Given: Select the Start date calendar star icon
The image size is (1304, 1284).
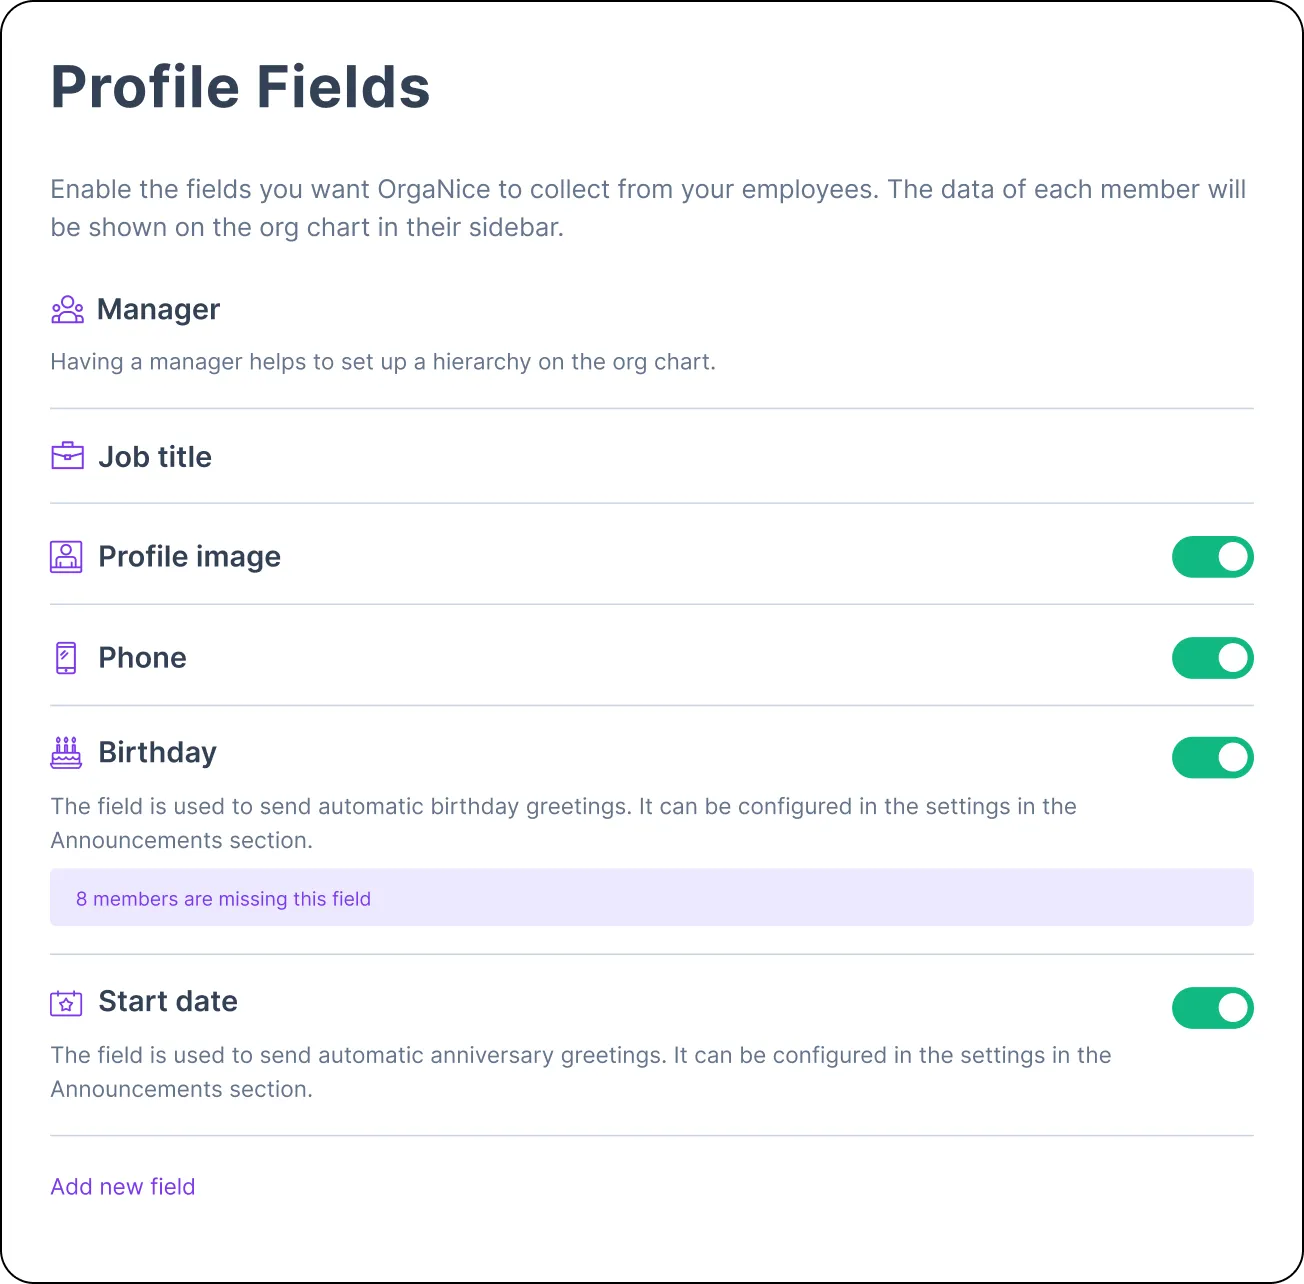Looking at the screenshot, I should (x=66, y=1001).
